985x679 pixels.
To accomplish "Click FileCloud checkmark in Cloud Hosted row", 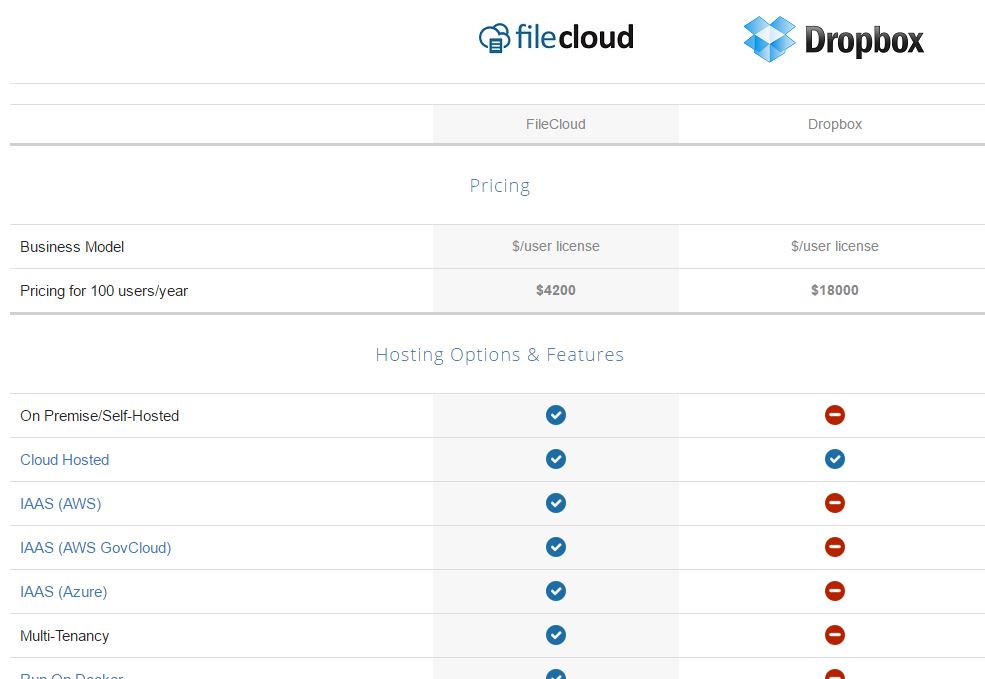I will click(x=556, y=459).
